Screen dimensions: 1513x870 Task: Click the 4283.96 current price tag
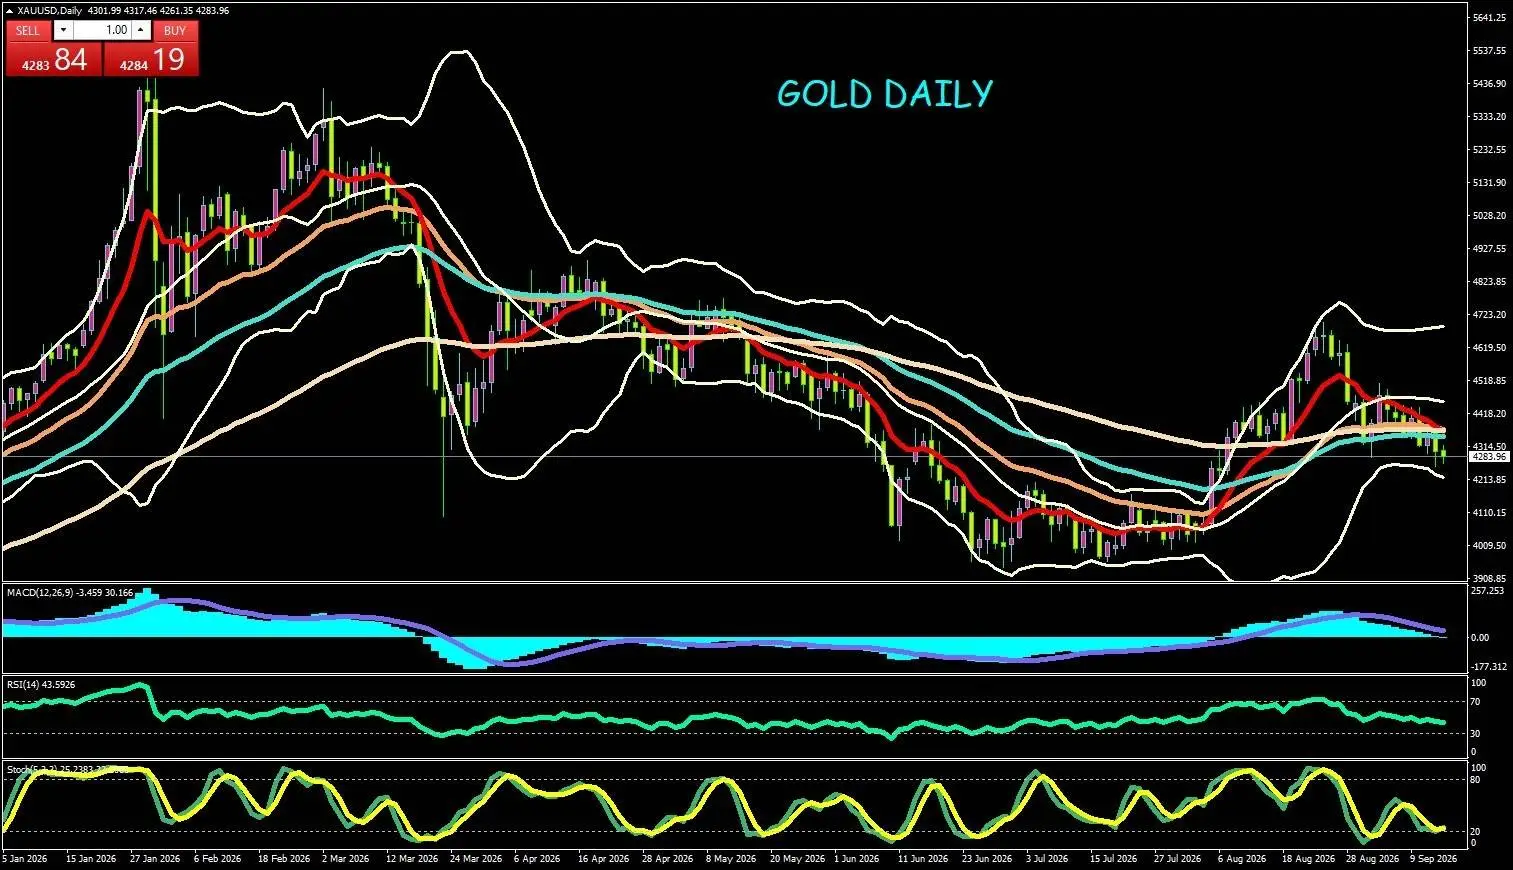pos(1488,457)
